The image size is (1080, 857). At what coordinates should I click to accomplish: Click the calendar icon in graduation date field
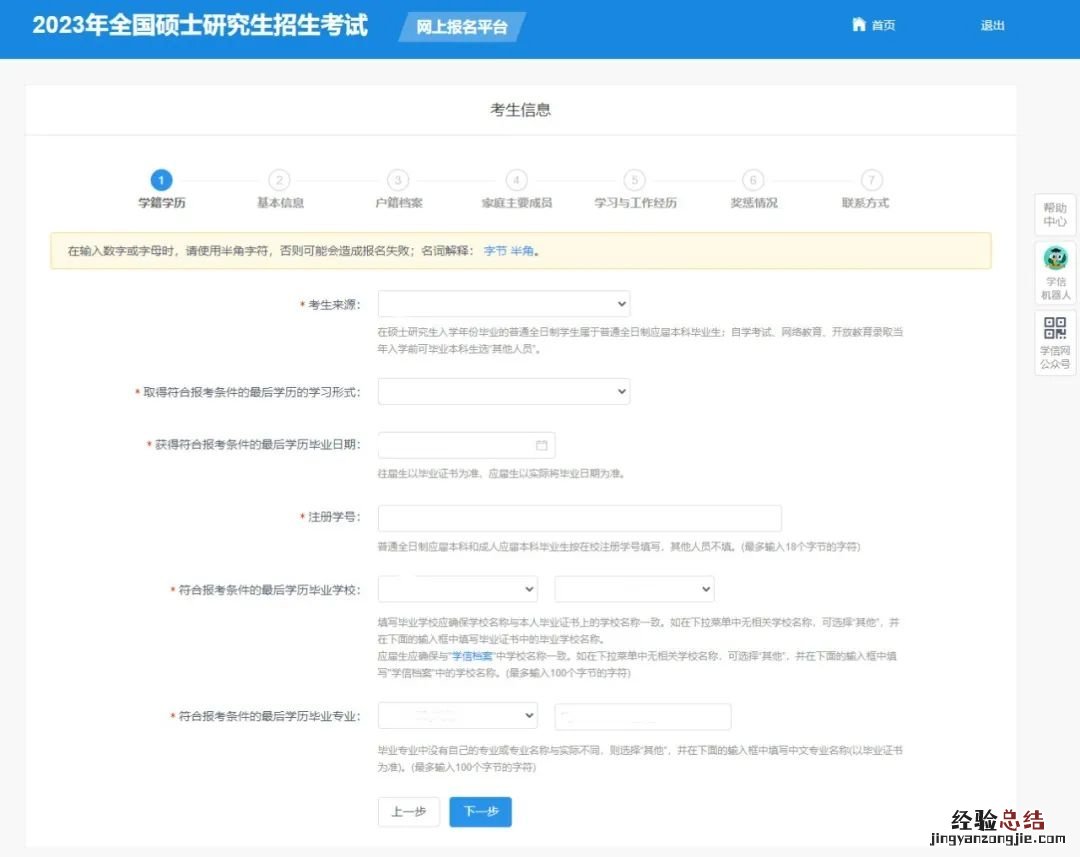(542, 446)
